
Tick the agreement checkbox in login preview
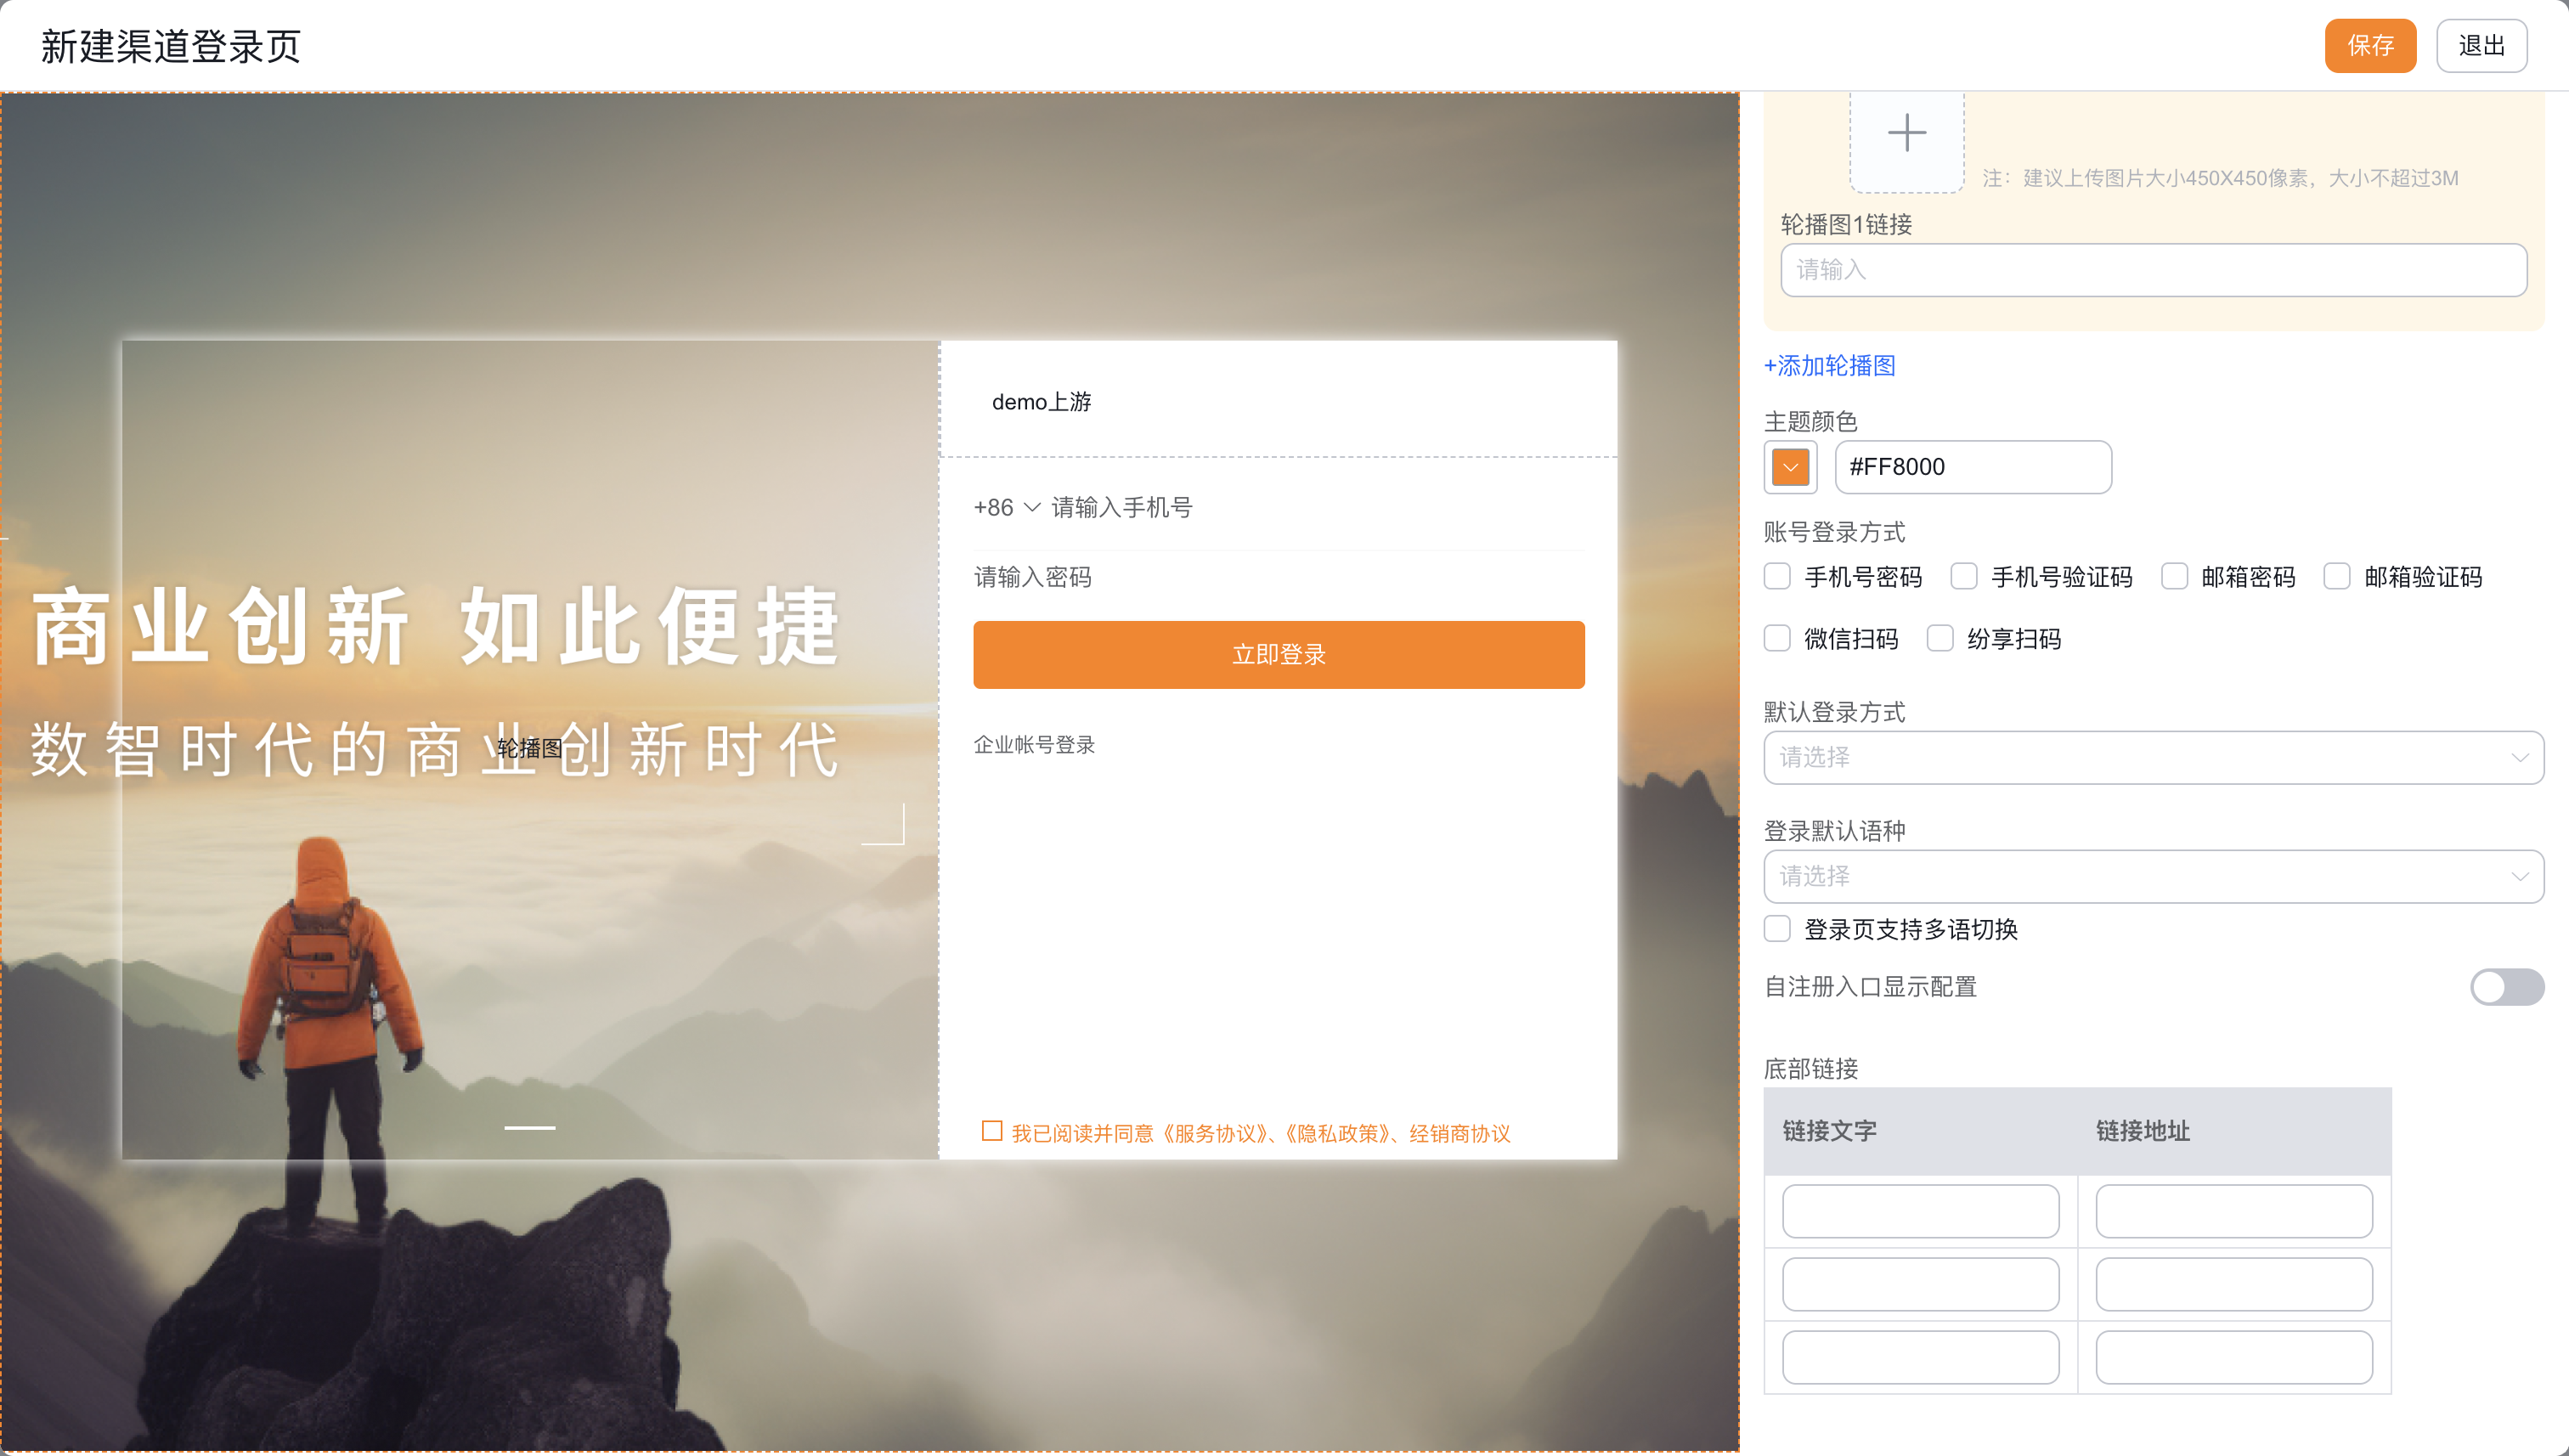tap(991, 1131)
